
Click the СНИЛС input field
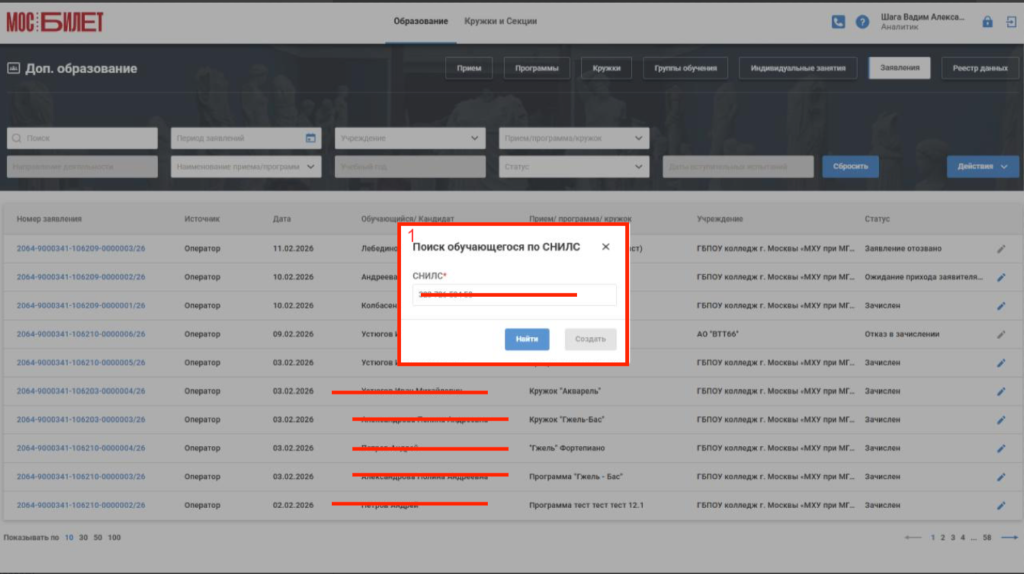click(x=514, y=295)
